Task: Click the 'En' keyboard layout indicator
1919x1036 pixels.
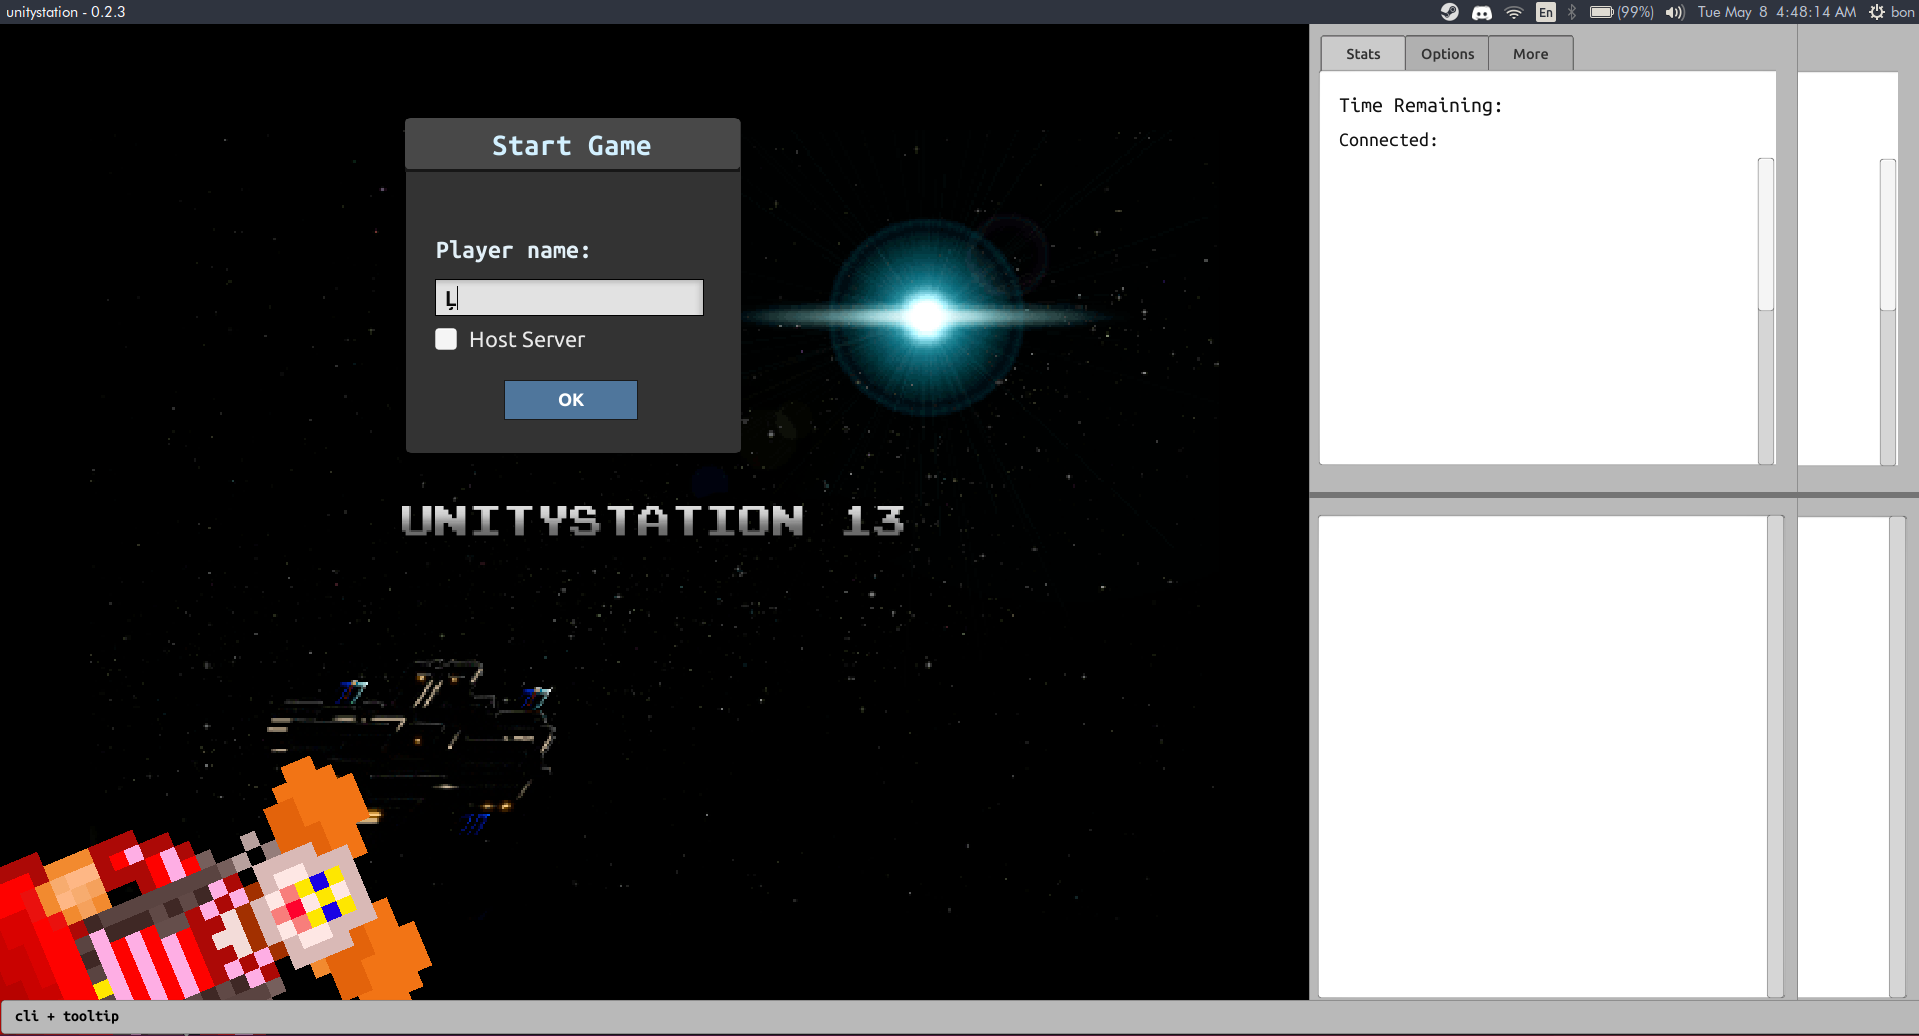Action: [1545, 12]
